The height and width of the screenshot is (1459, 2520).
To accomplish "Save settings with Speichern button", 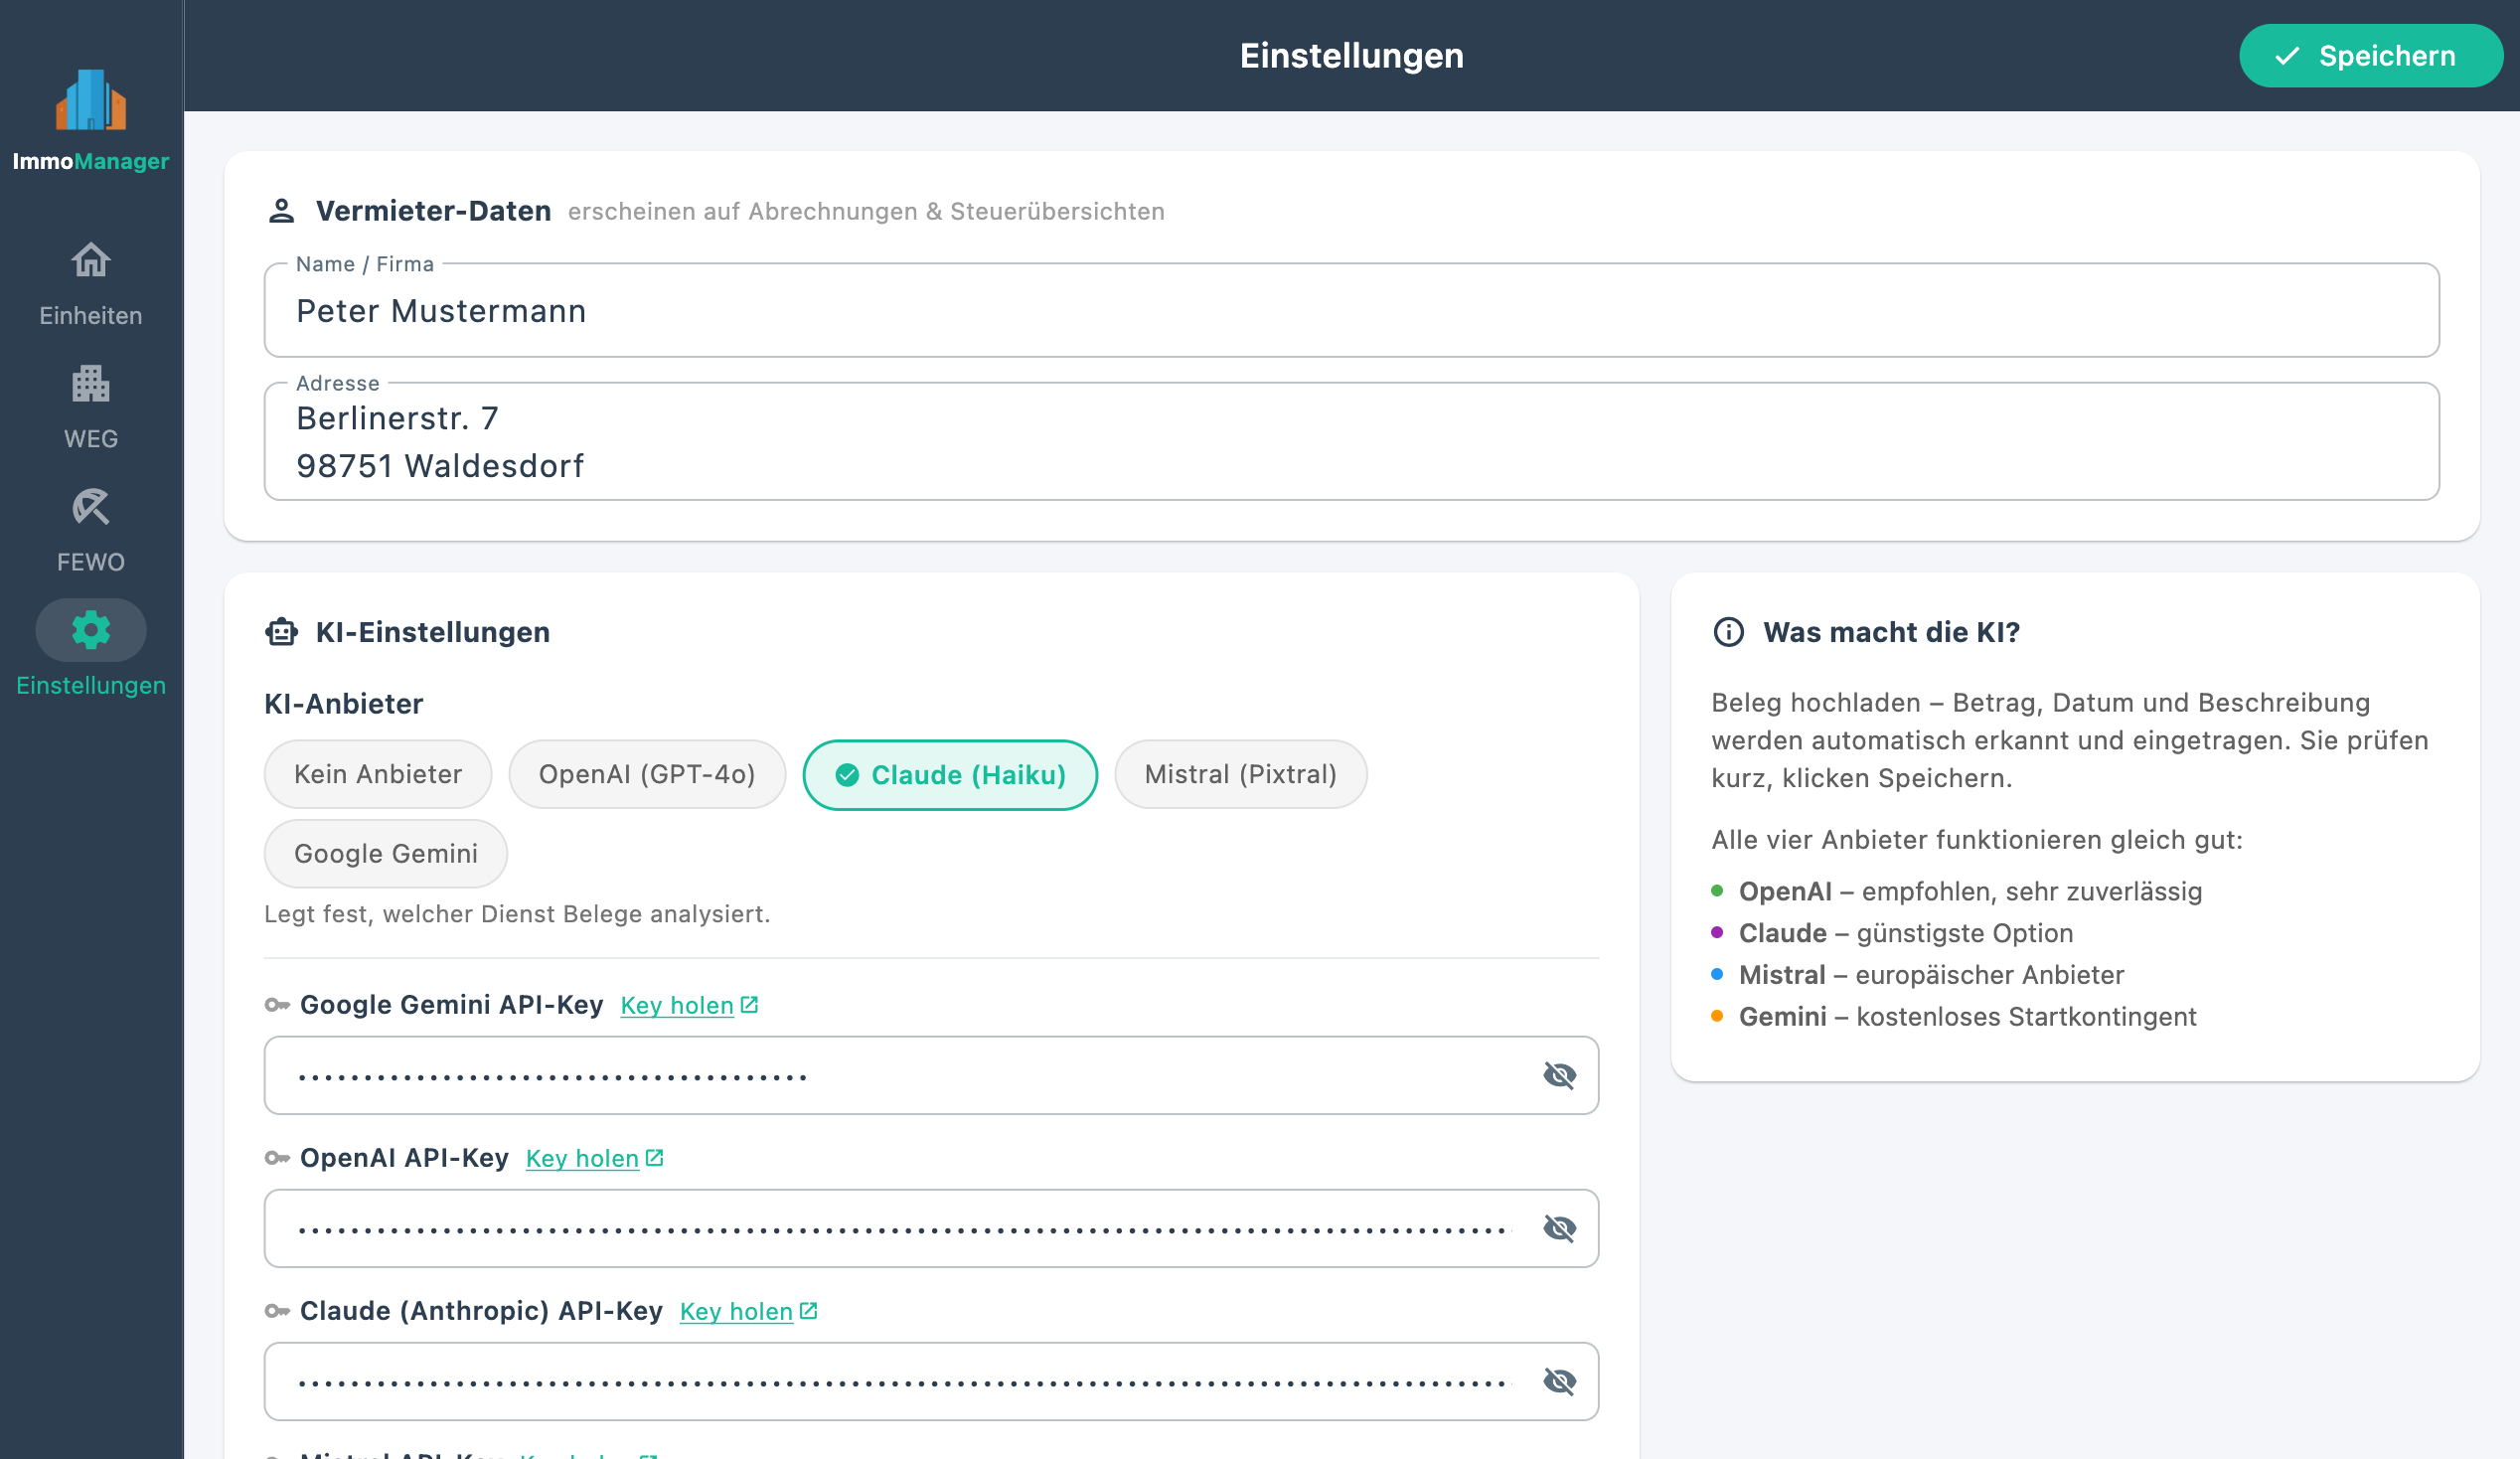I will coord(2371,56).
